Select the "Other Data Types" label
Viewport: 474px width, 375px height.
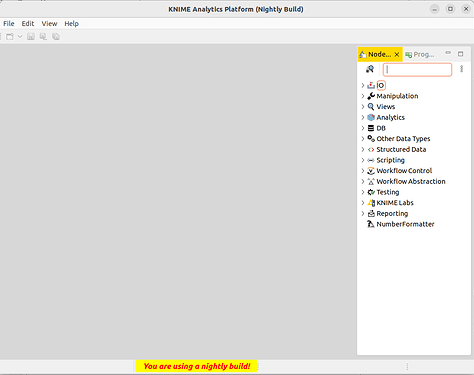(x=403, y=139)
